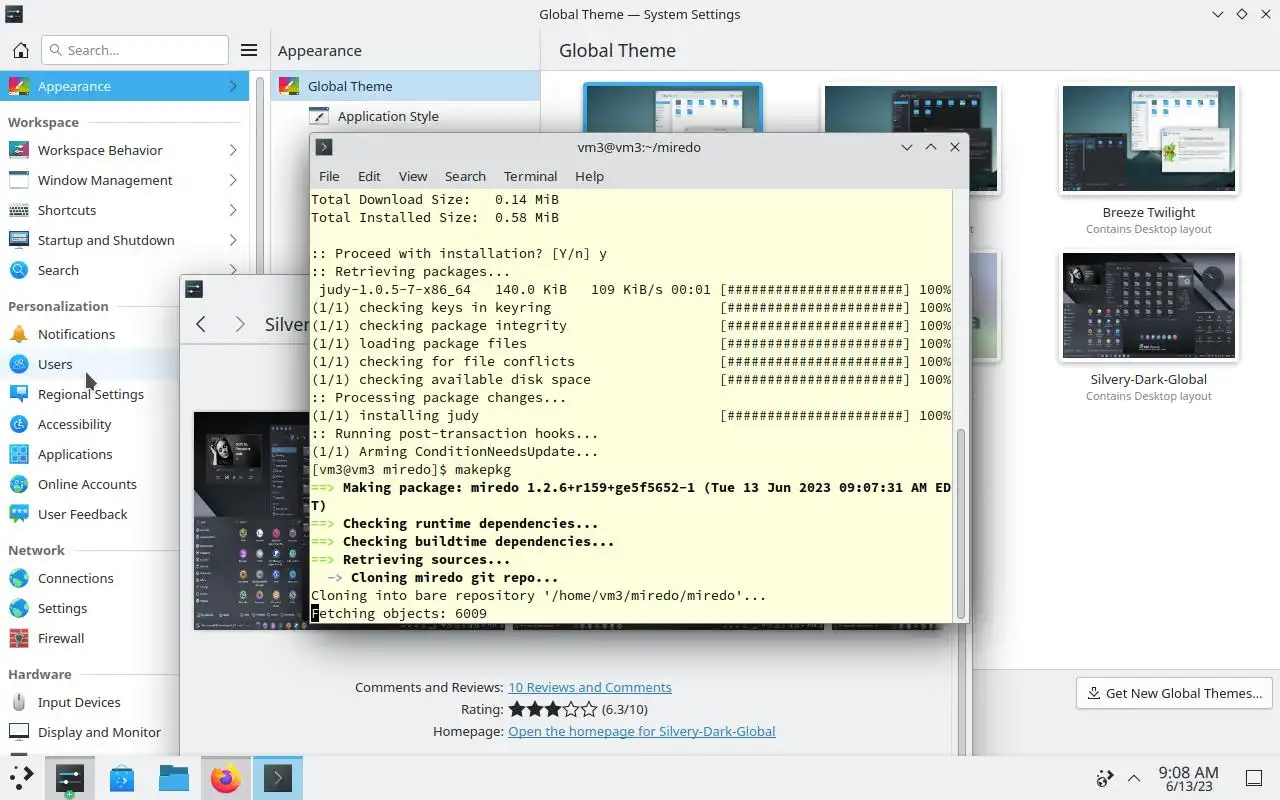The image size is (1280, 800).
Task: Click the User Feedback icon
Action: [x=19, y=514]
